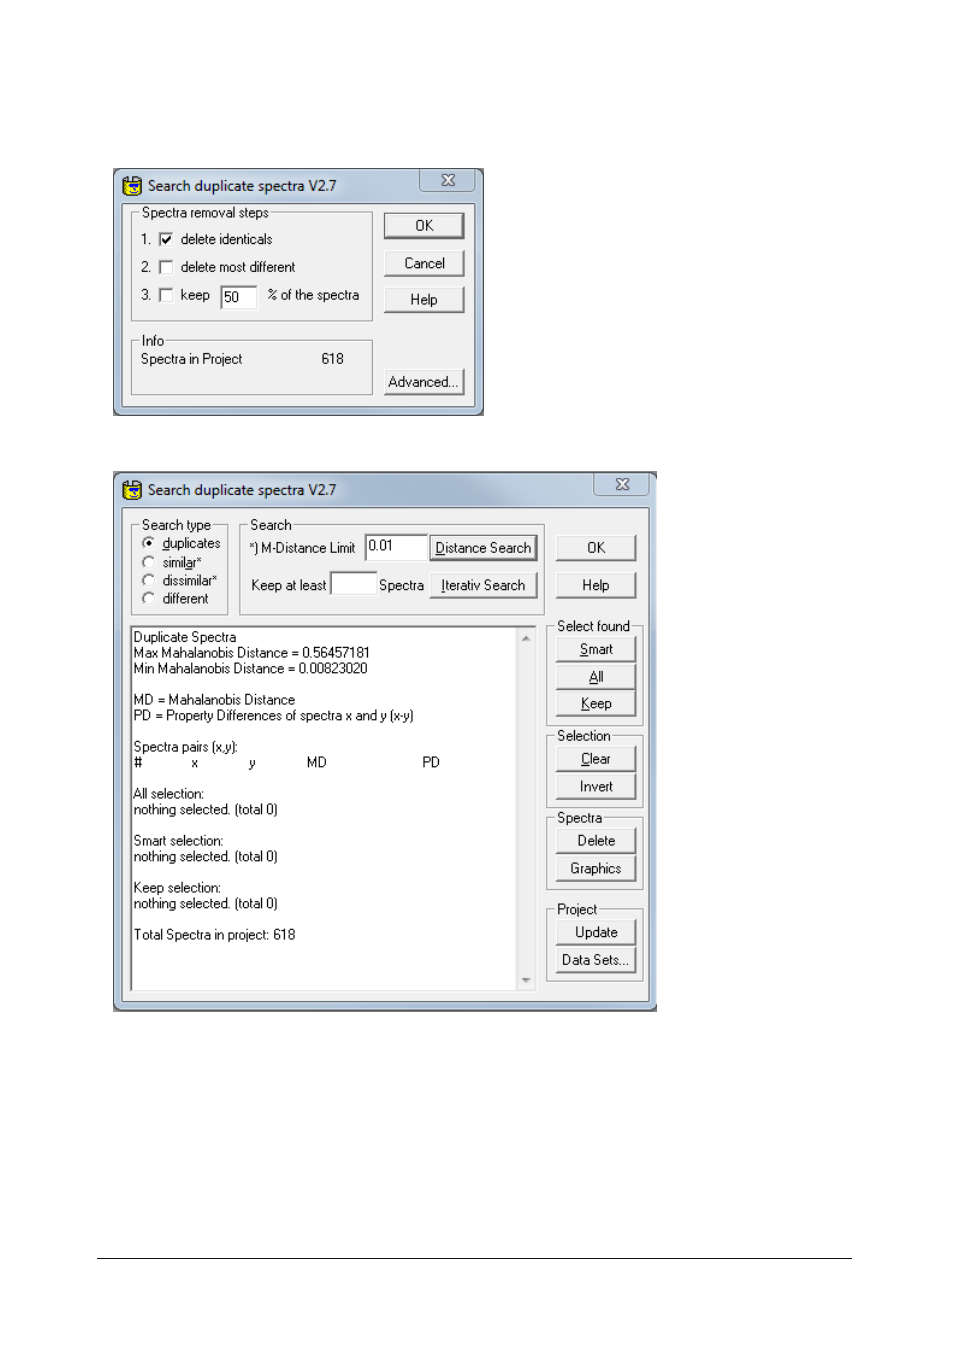Open Help in the spectra removal steps dialog
The image size is (954, 1350).
click(x=424, y=299)
